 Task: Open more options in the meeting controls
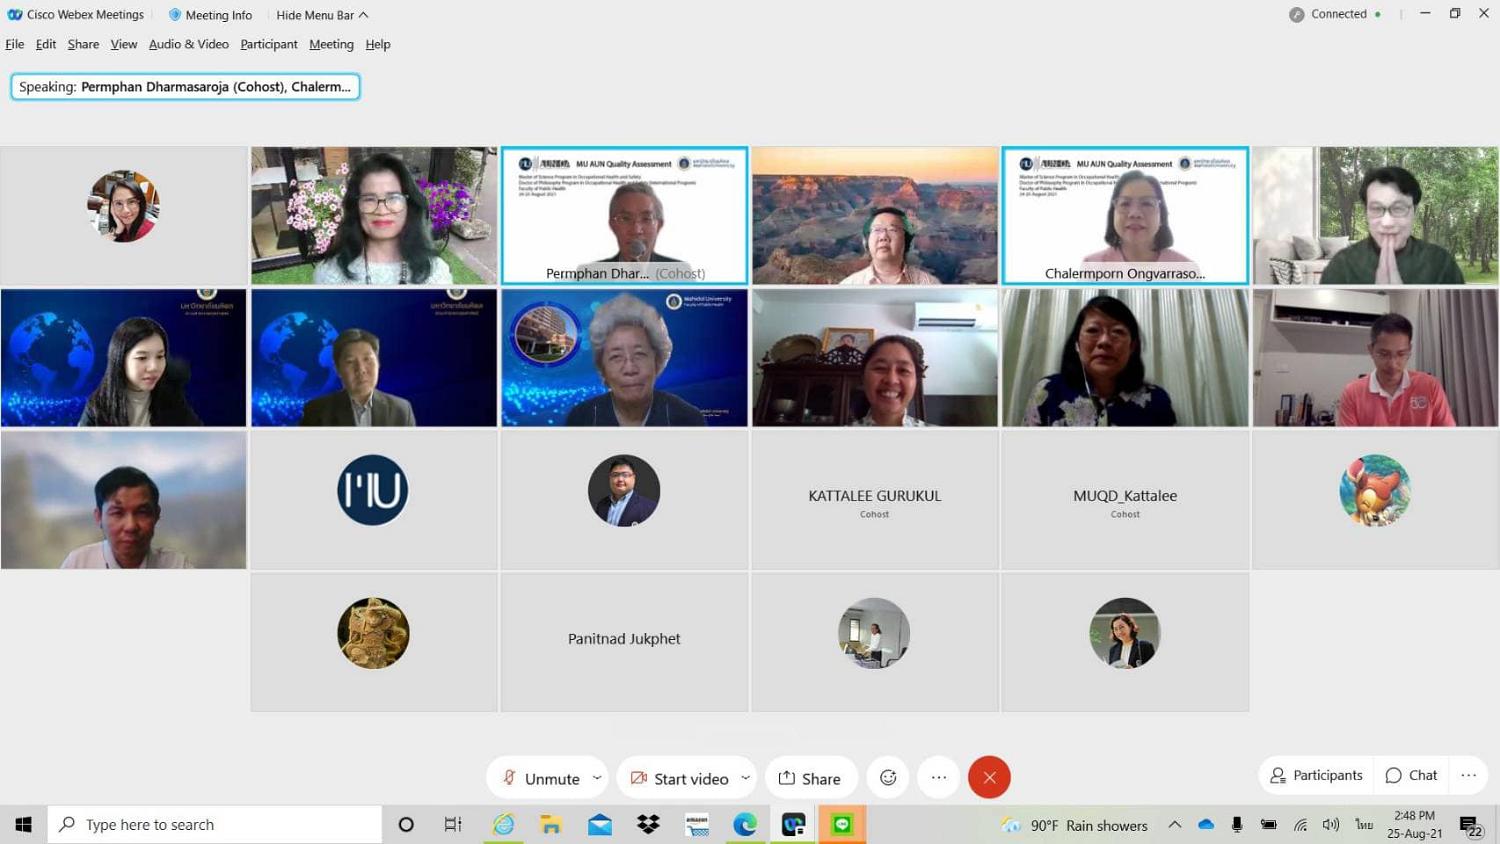tap(939, 778)
